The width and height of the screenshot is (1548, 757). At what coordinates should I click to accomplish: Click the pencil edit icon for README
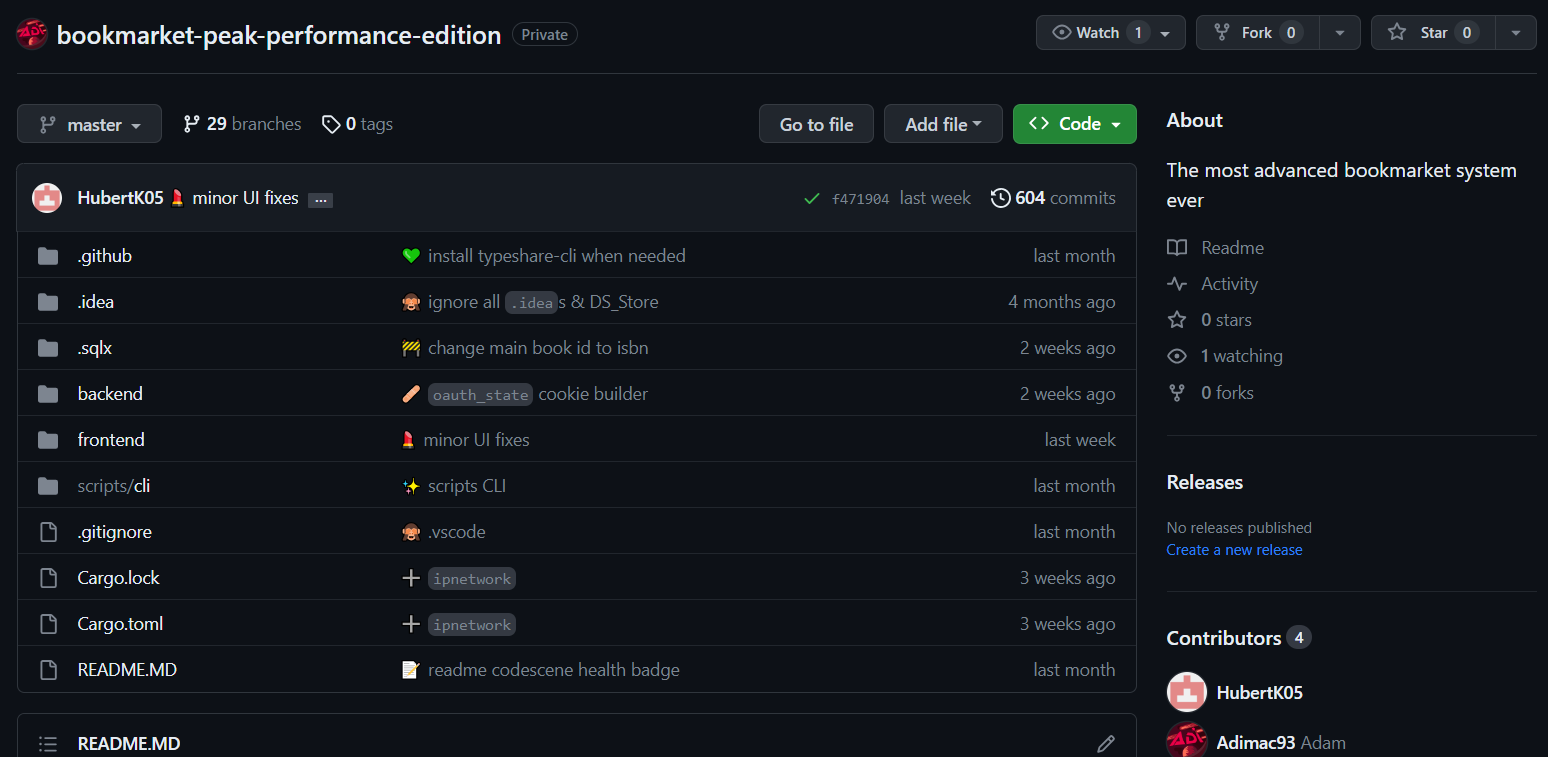click(1106, 744)
